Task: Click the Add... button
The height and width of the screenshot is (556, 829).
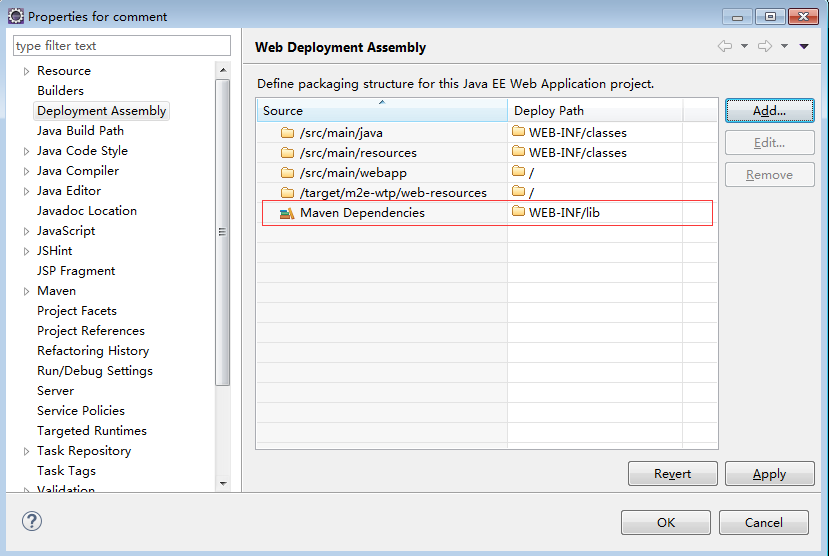Action: point(770,111)
